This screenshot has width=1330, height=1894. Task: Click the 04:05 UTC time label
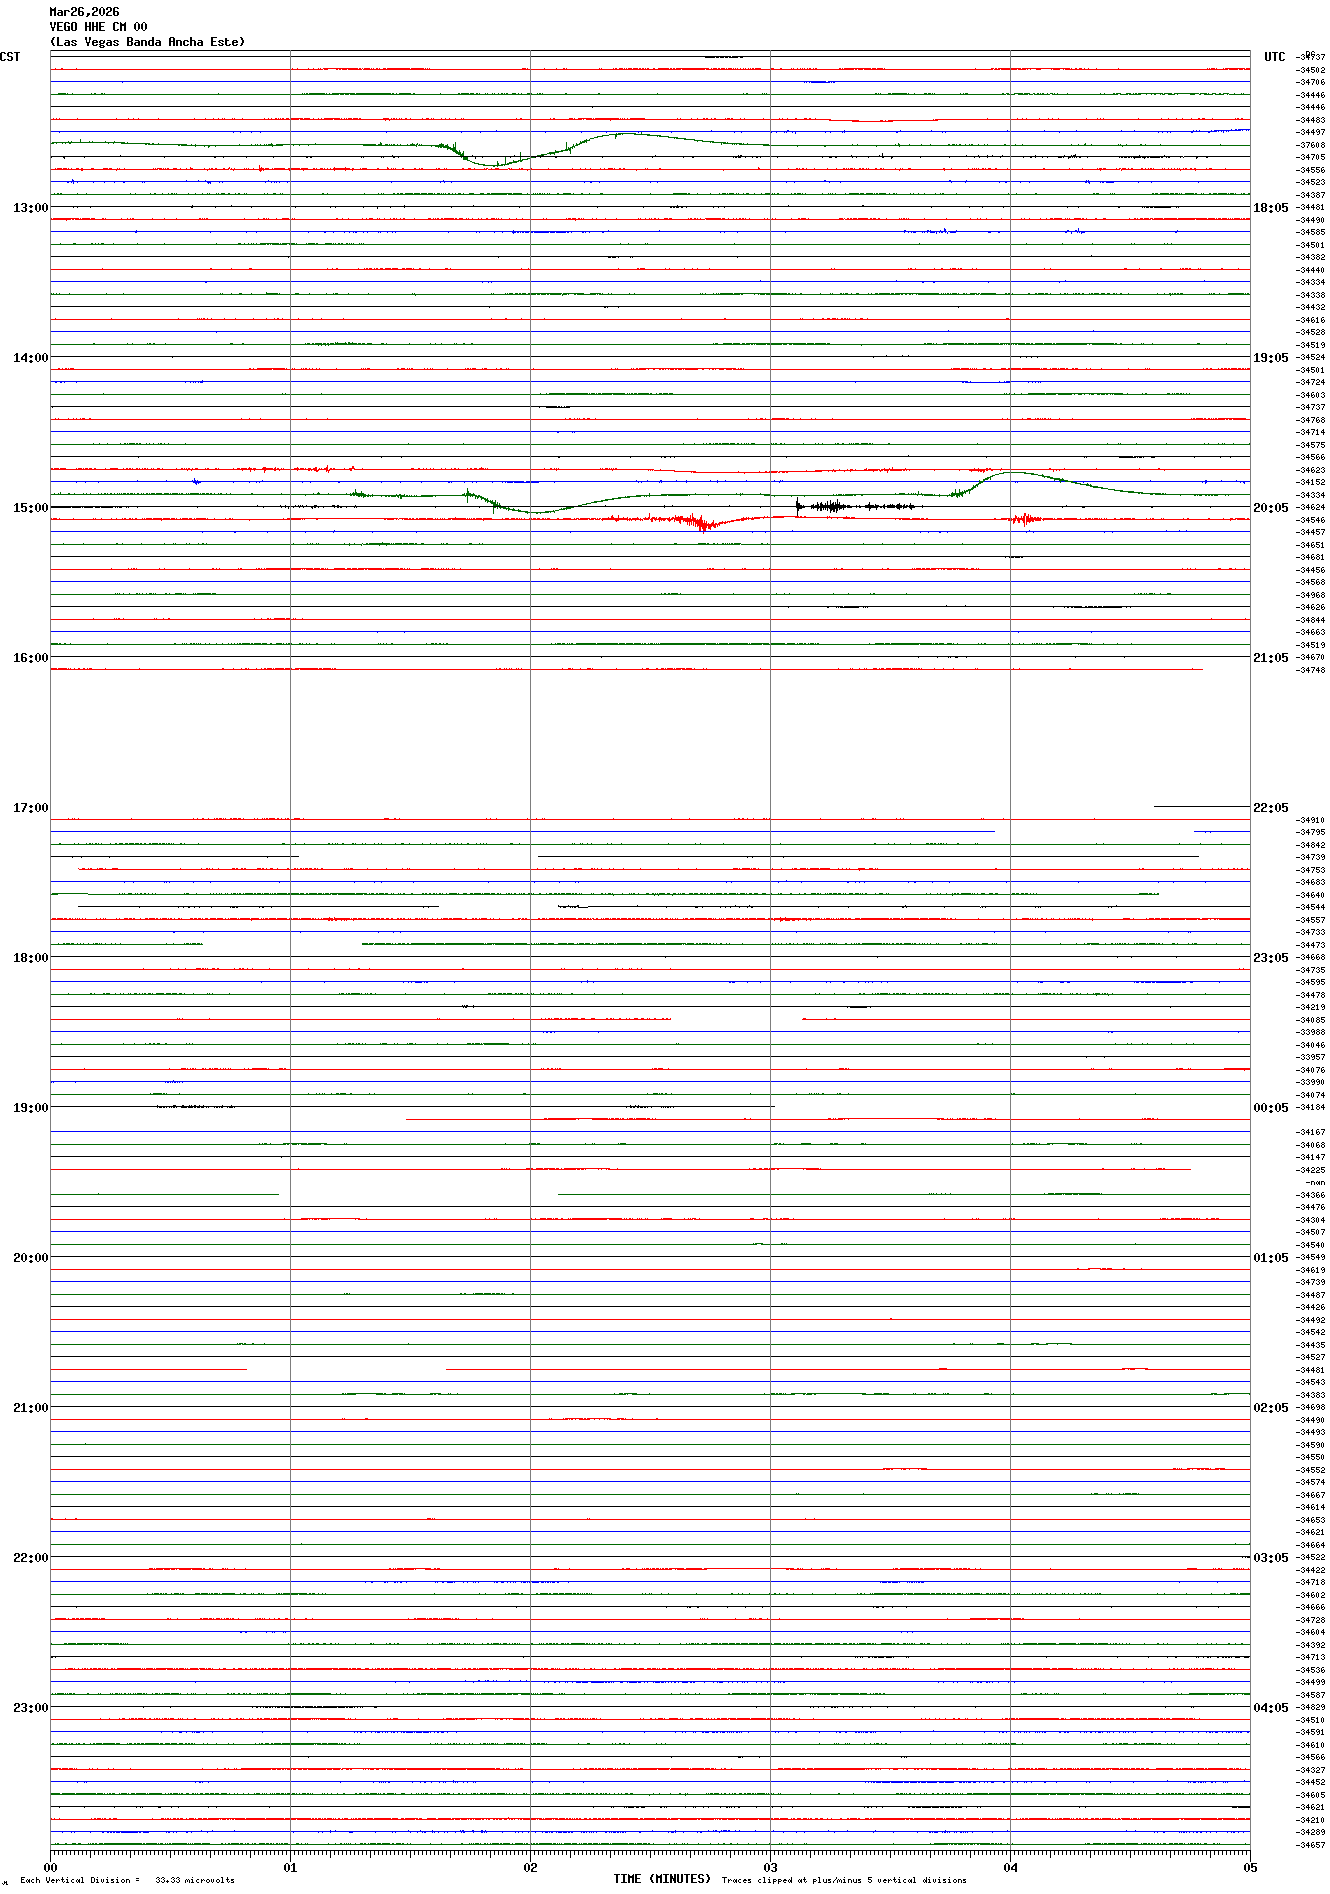tap(1270, 1708)
